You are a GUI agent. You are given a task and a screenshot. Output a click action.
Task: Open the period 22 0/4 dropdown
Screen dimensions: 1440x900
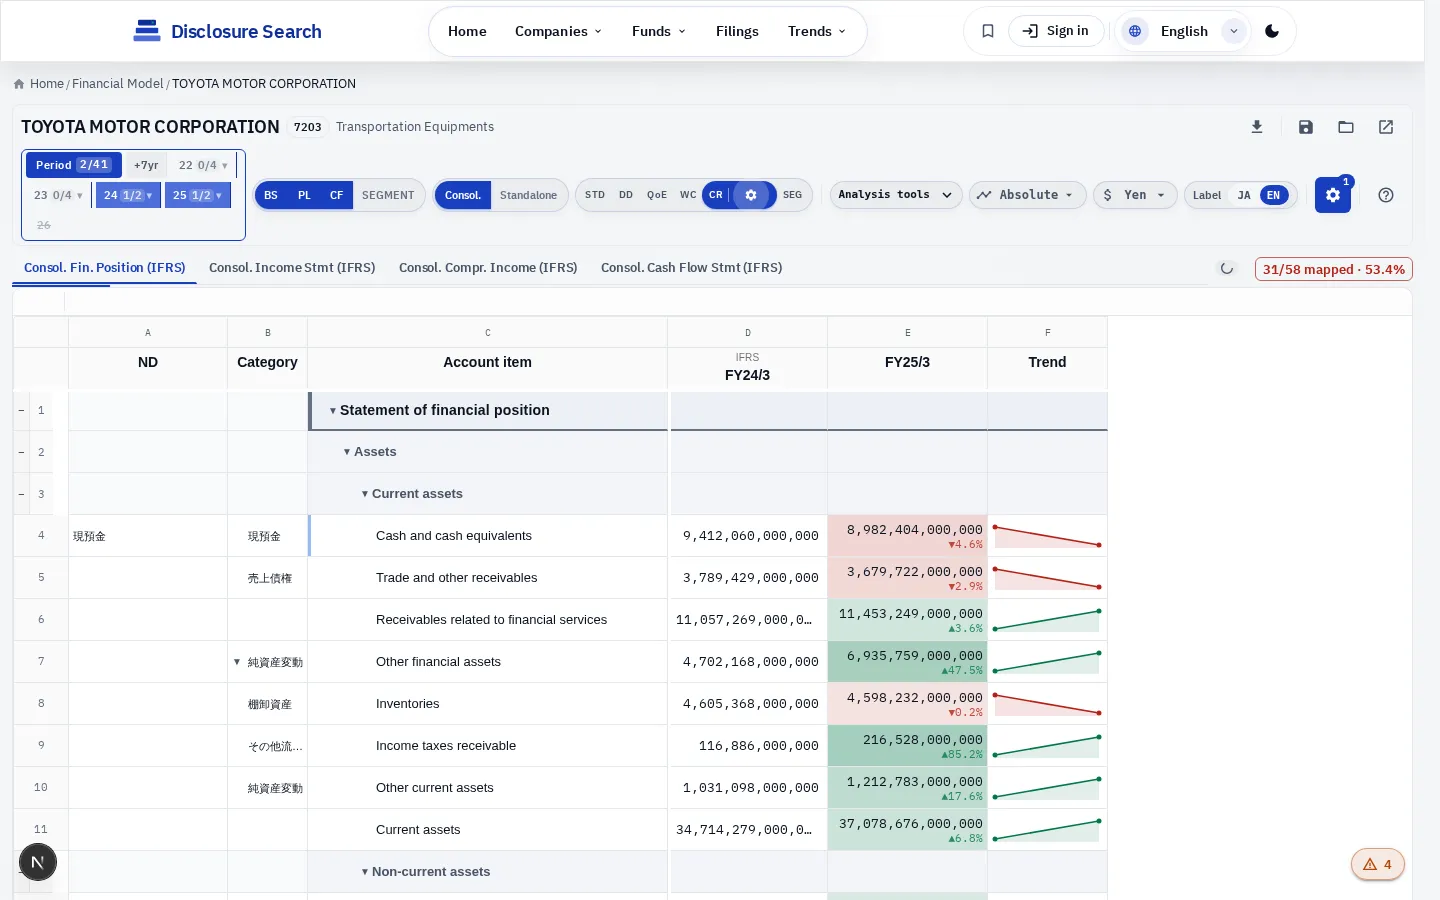click(x=203, y=165)
